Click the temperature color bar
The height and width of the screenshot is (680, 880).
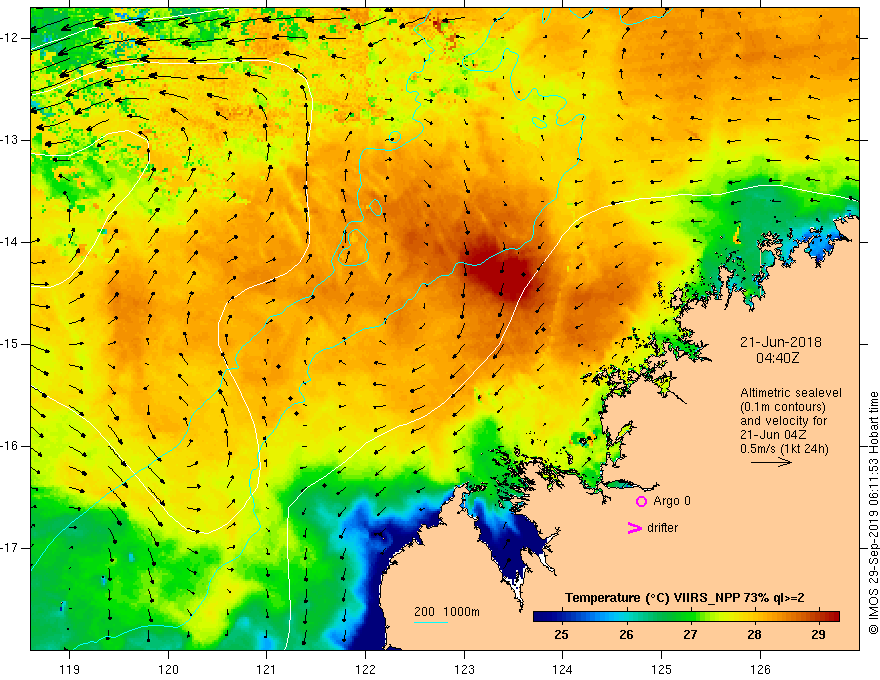(686, 617)
